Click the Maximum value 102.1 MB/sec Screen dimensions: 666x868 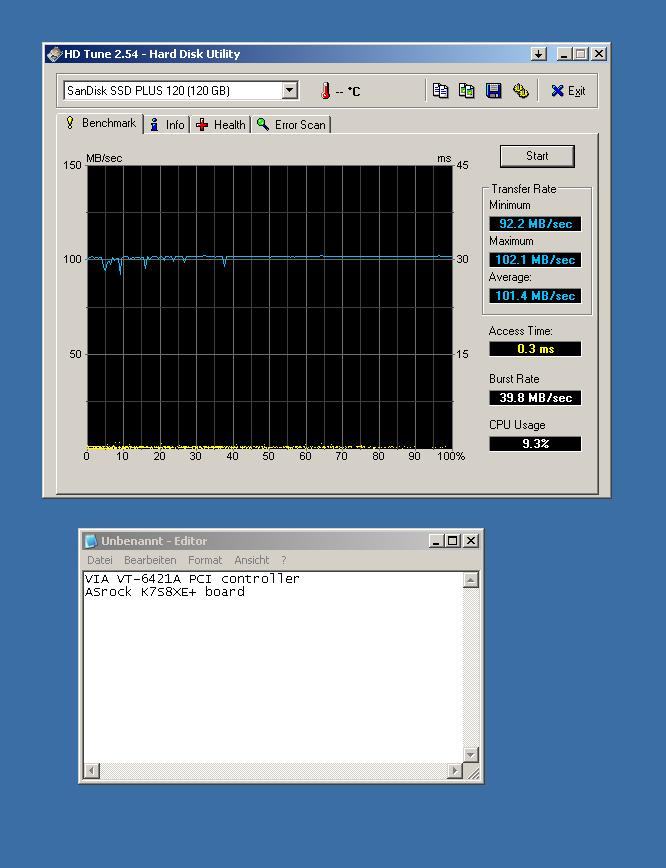[x=535, y=260]
